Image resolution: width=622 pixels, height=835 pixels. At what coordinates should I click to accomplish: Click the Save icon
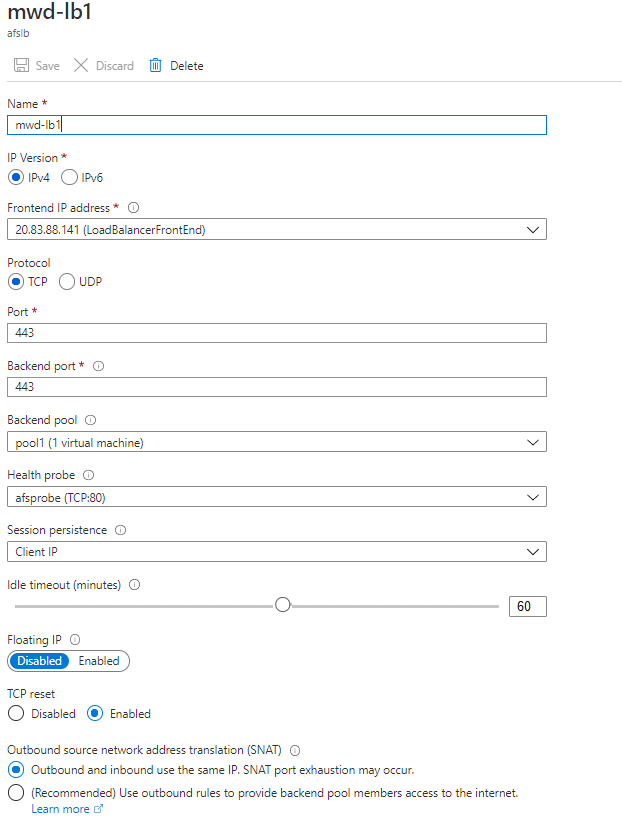tap(22, 65)
